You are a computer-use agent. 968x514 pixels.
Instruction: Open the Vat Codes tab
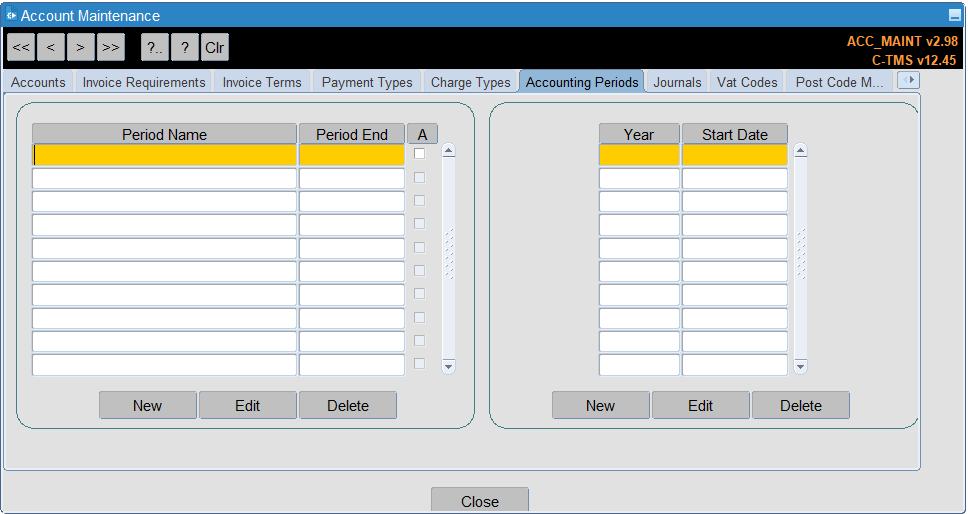pyautogui.click(x=747, y=82)
